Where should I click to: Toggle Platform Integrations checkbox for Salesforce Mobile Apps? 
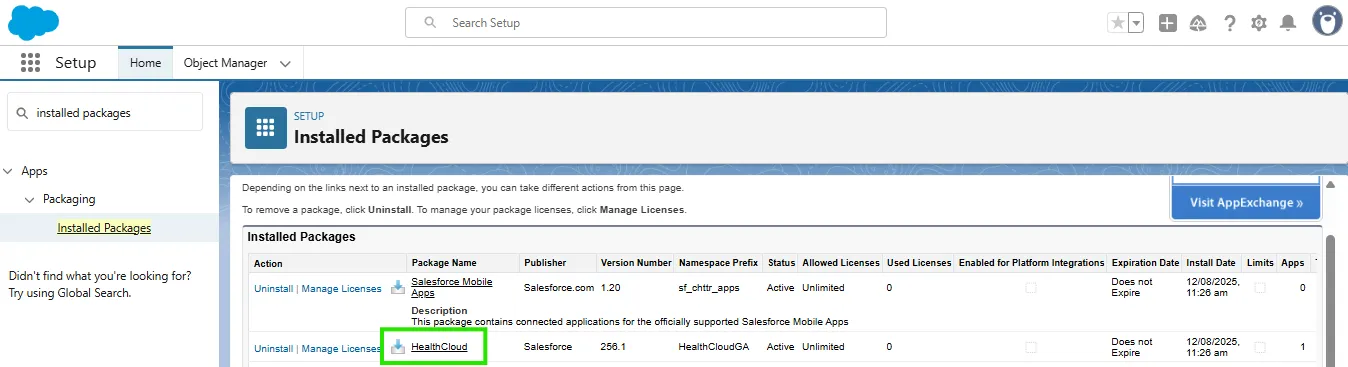click(x=1031, y=288)
